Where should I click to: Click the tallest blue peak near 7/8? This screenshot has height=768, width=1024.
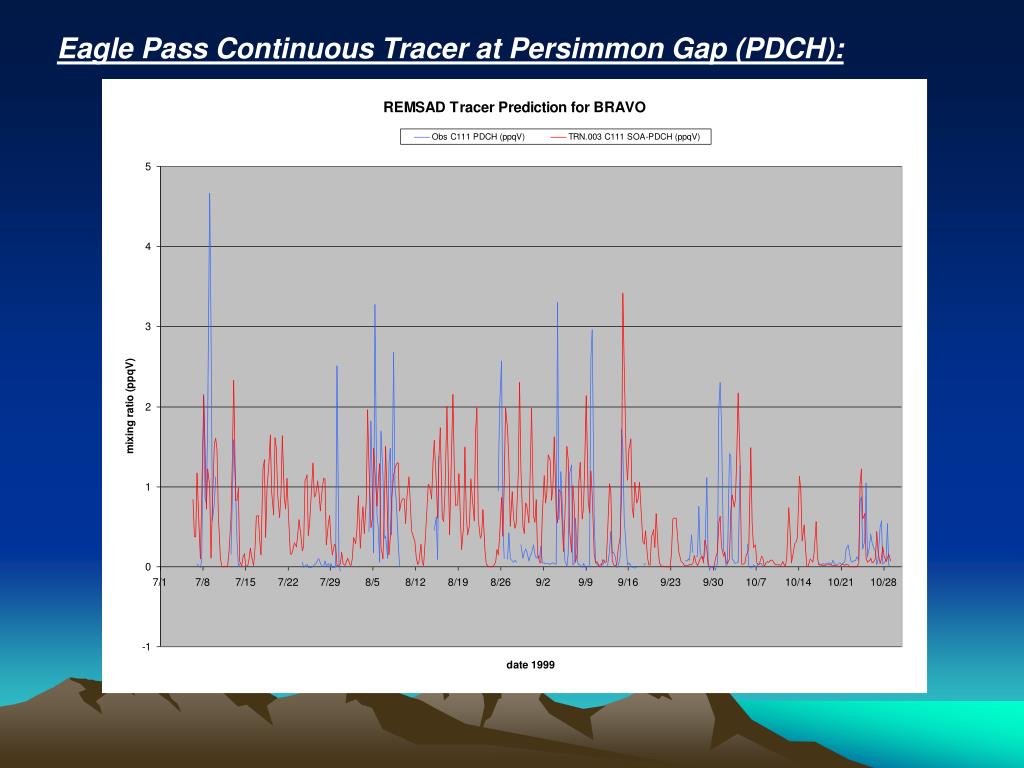point(210,195)
